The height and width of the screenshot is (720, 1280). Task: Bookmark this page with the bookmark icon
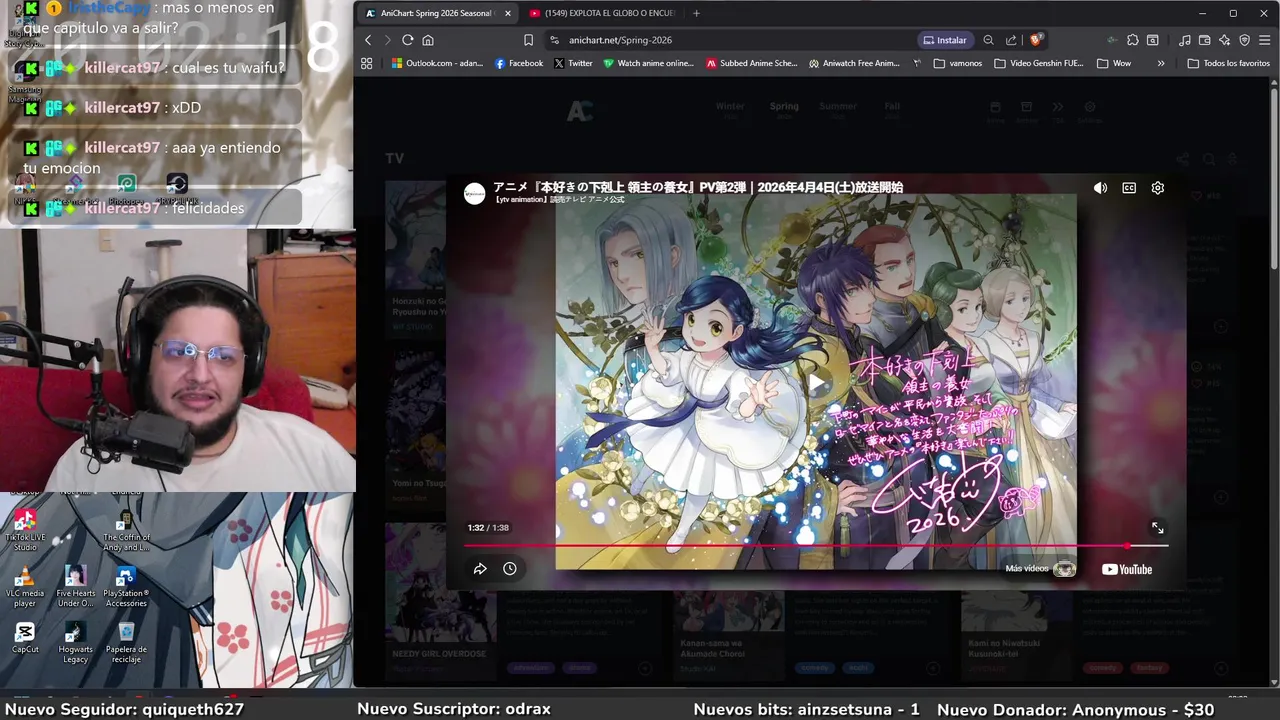528,40
